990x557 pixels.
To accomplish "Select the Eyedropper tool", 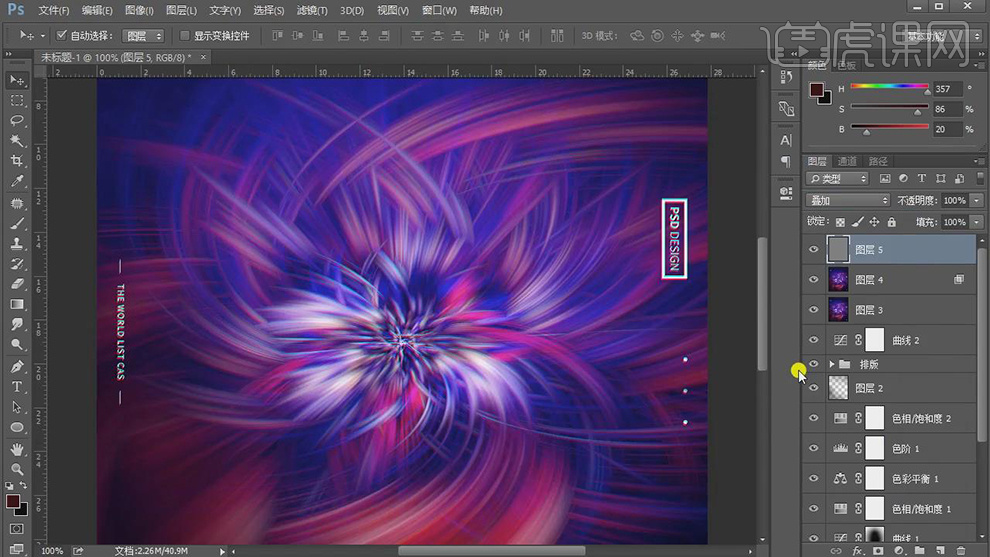I will pyautogui.click(x=17, y=182).
